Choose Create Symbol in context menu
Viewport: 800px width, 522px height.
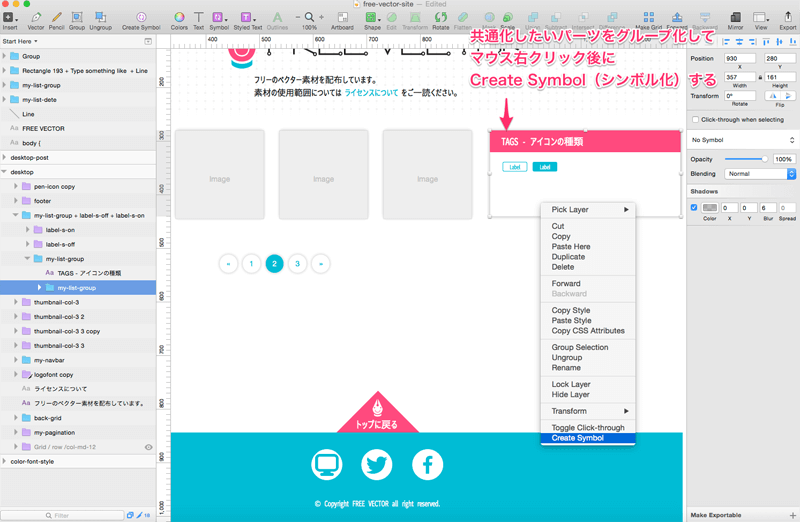click(577, 438)
